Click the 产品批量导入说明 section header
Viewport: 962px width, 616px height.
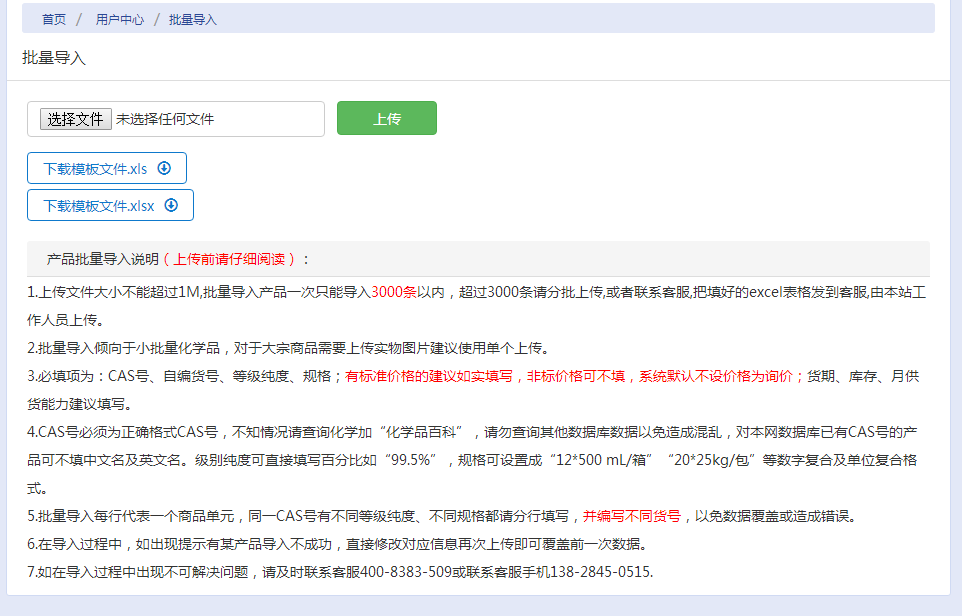(x=102, y=259)
